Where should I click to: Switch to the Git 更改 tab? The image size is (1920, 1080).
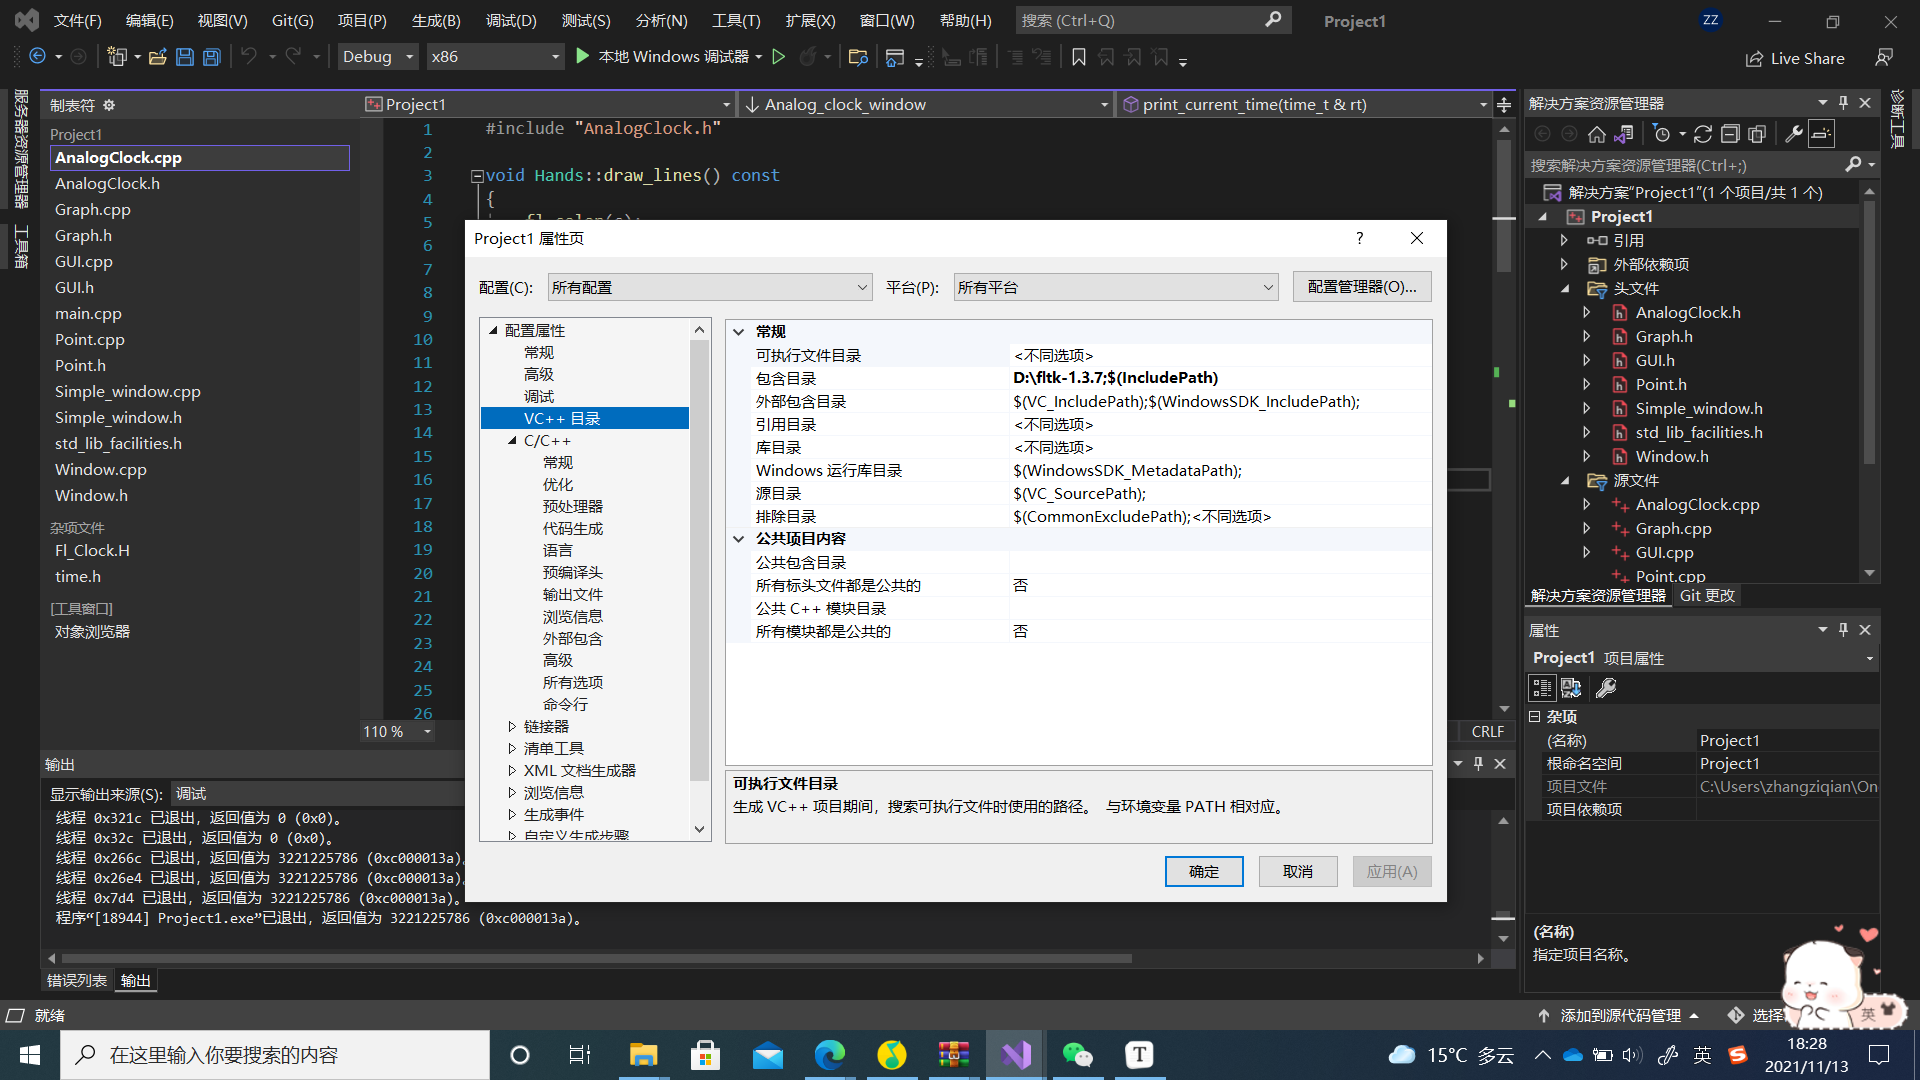tap(1707, 595)
